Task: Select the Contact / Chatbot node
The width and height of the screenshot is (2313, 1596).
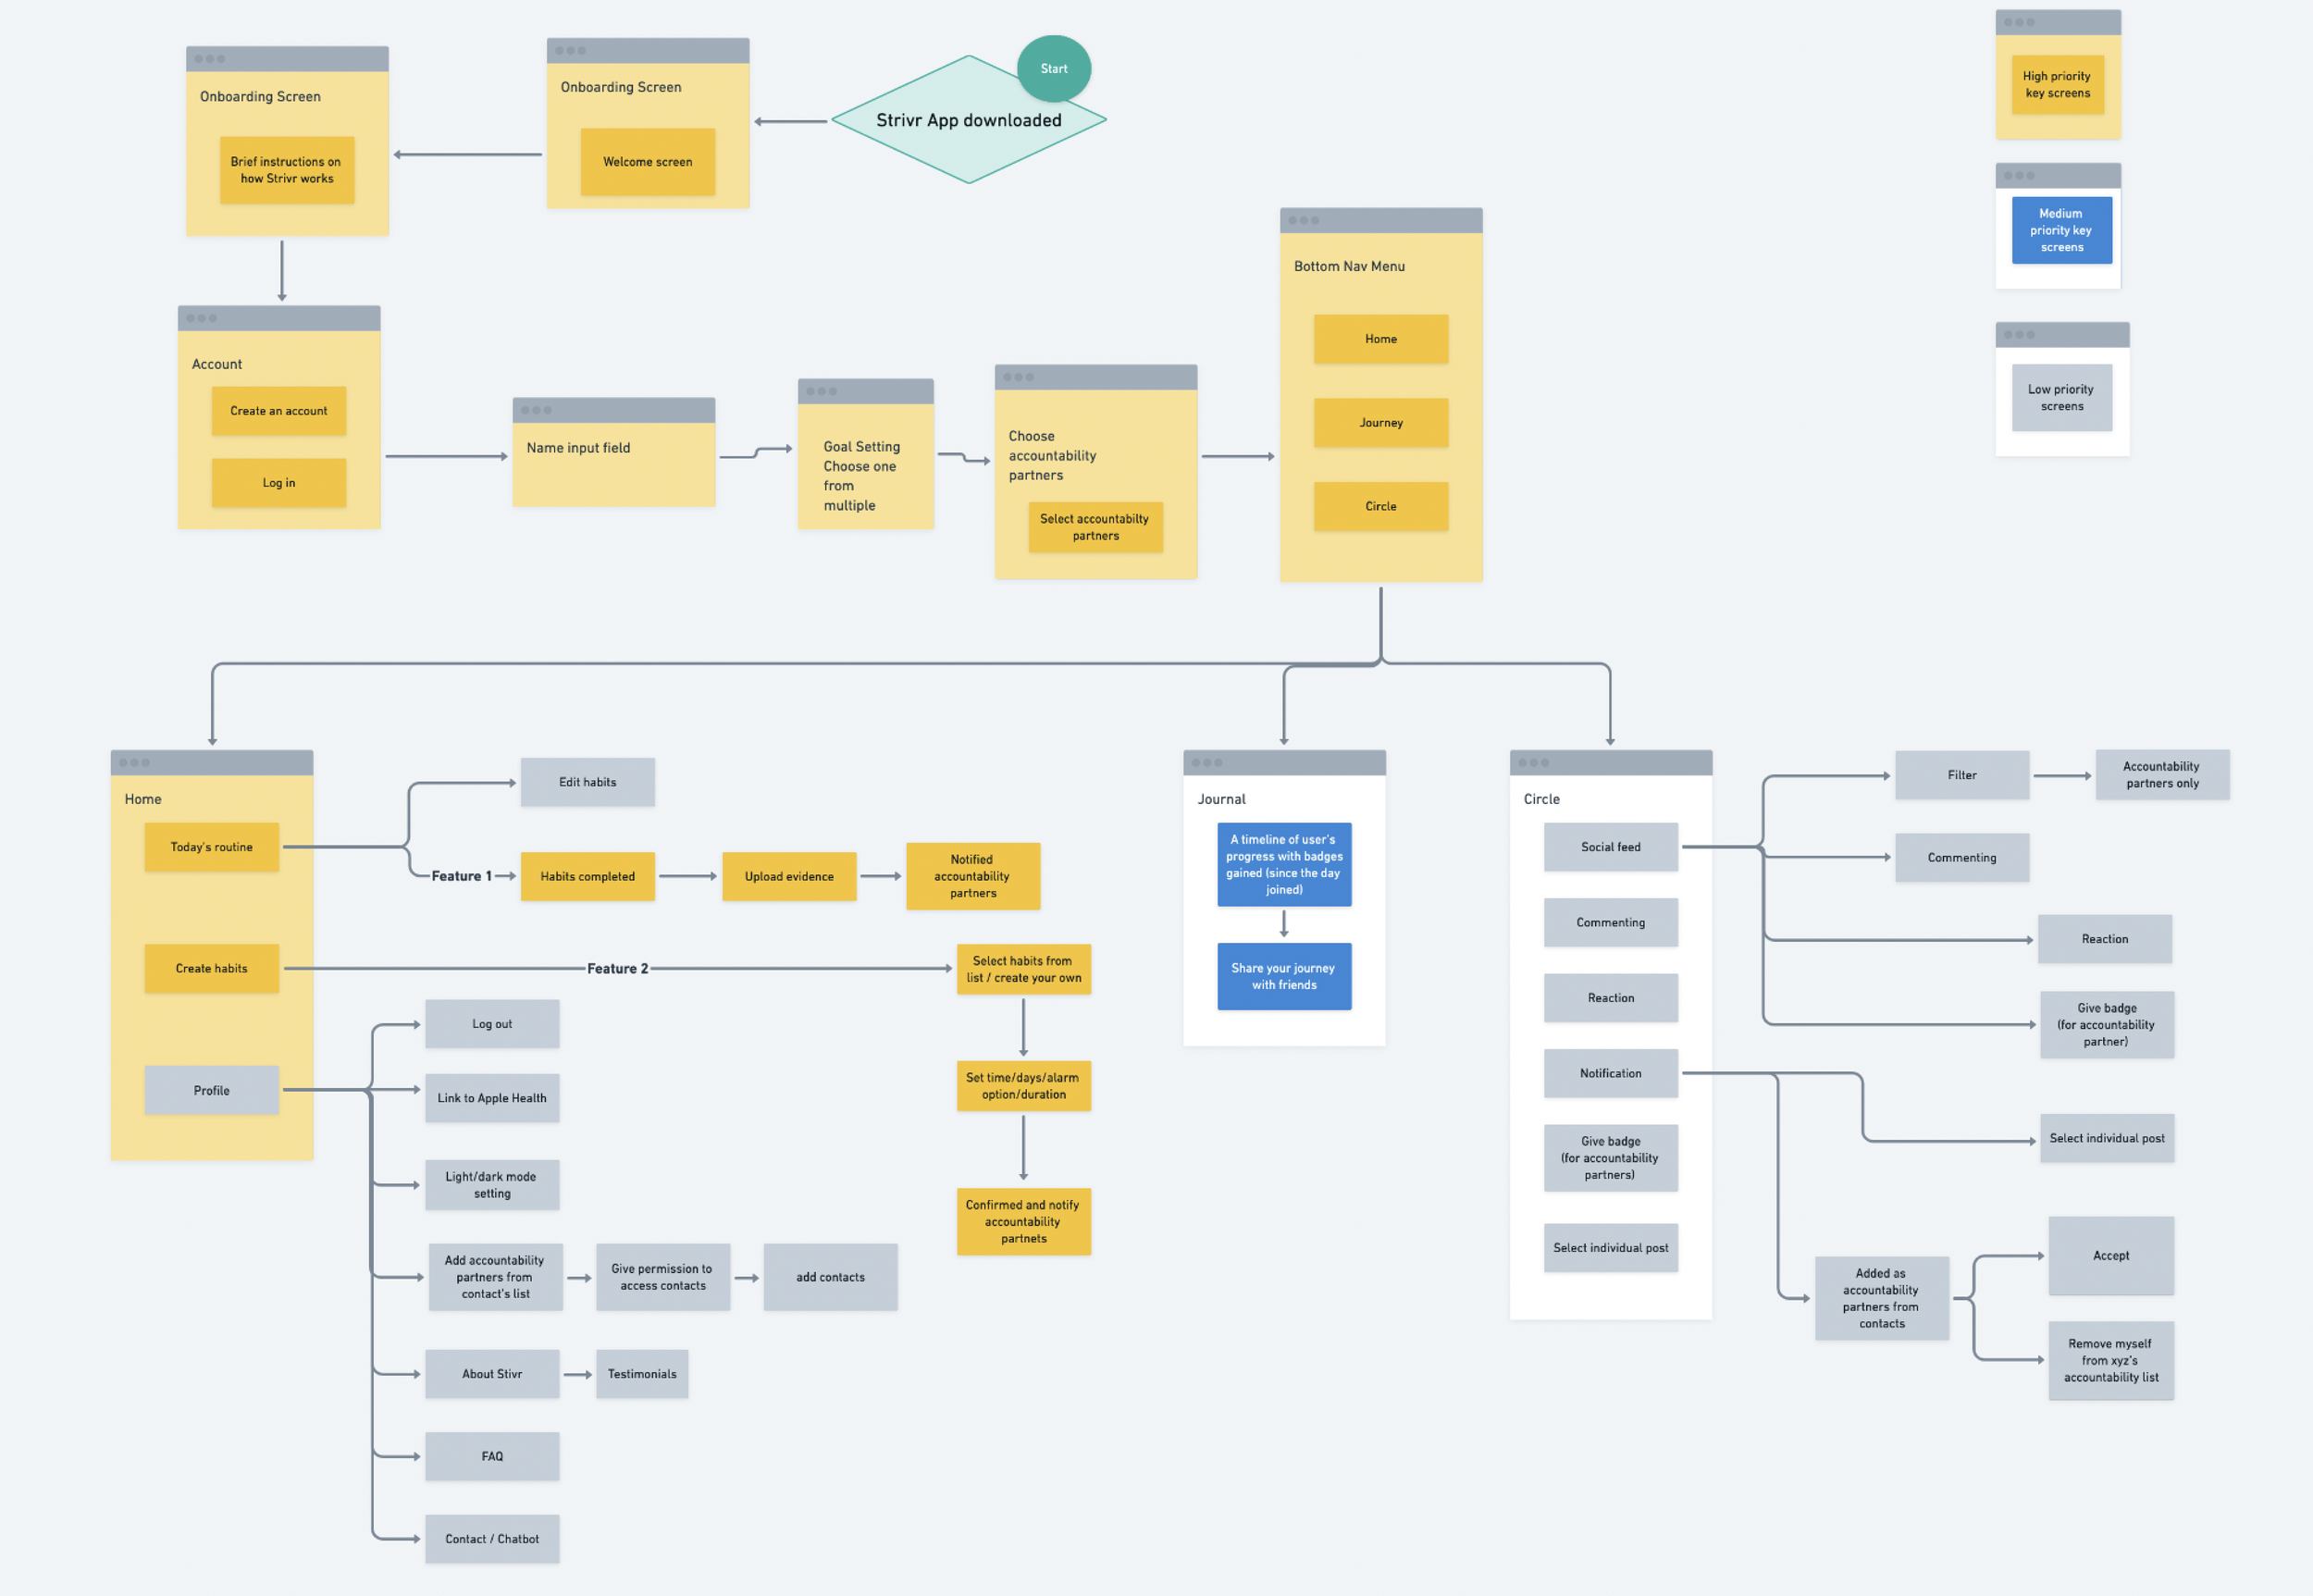Action: click(491, 1539)
